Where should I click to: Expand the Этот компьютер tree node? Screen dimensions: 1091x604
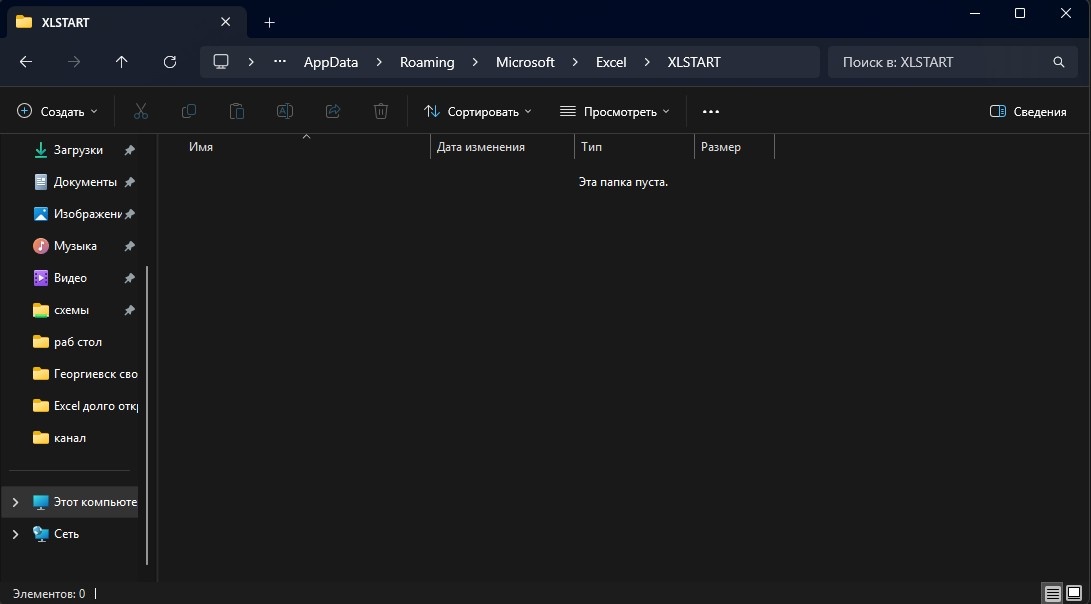point(15,502)
